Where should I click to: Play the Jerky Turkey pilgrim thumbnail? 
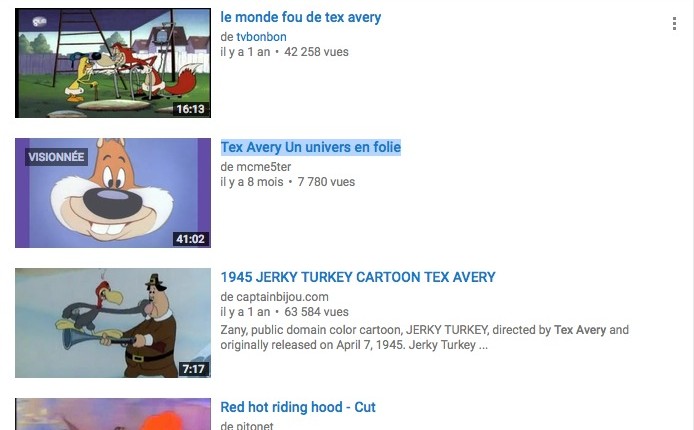pyautogui.click(x=113, y=323)
